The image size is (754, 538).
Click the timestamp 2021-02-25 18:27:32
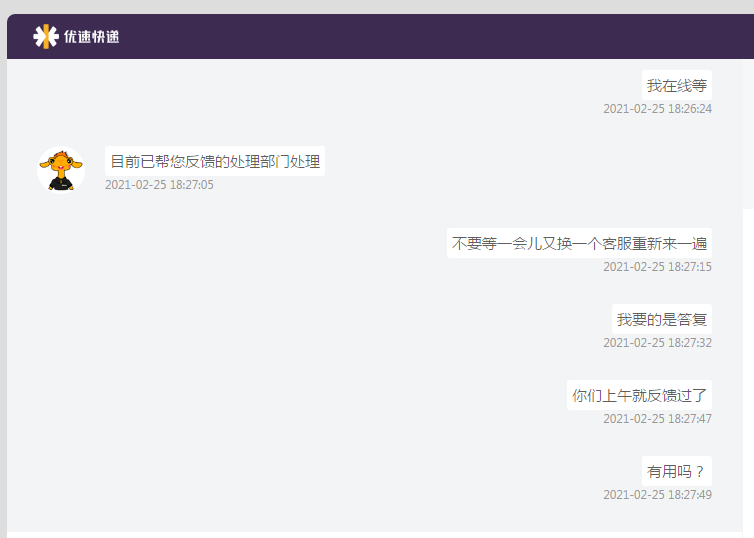pos(657,343)
